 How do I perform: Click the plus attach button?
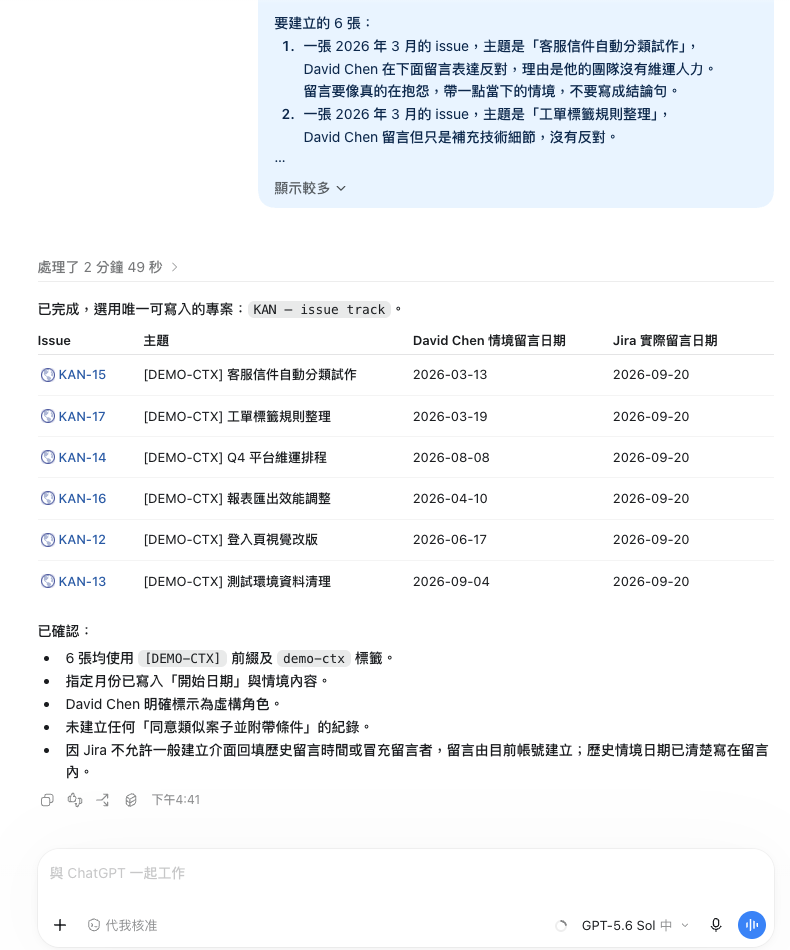pyautogui.click(x=60, y=925)
